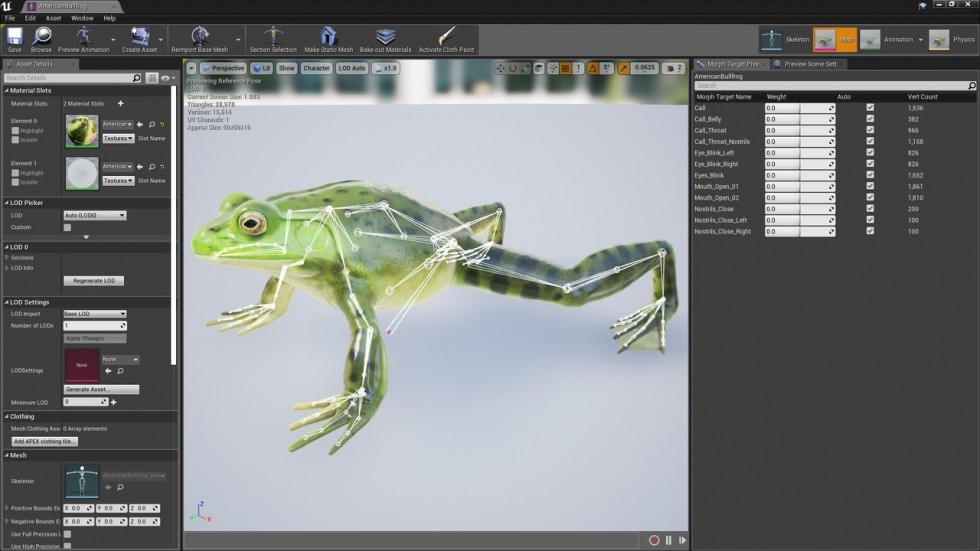Adjust the Eye_Blink_Left weight slider
This screenshot has height=551, width=980.
click(x=799, y=152)
